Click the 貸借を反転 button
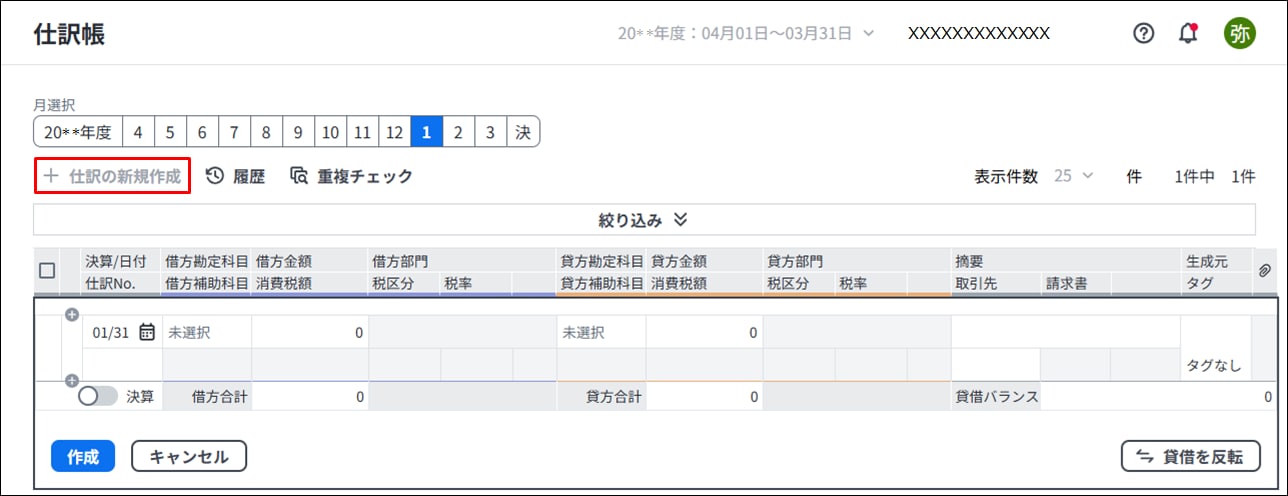 (1191, 456)
